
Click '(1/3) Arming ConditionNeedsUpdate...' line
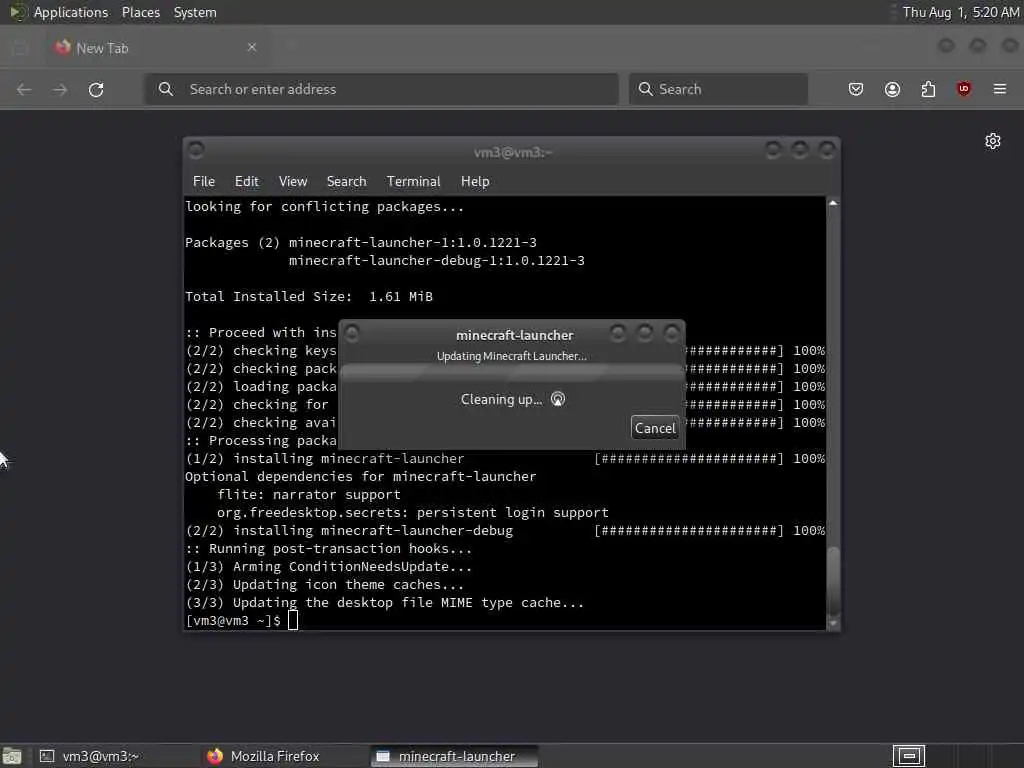328,567
